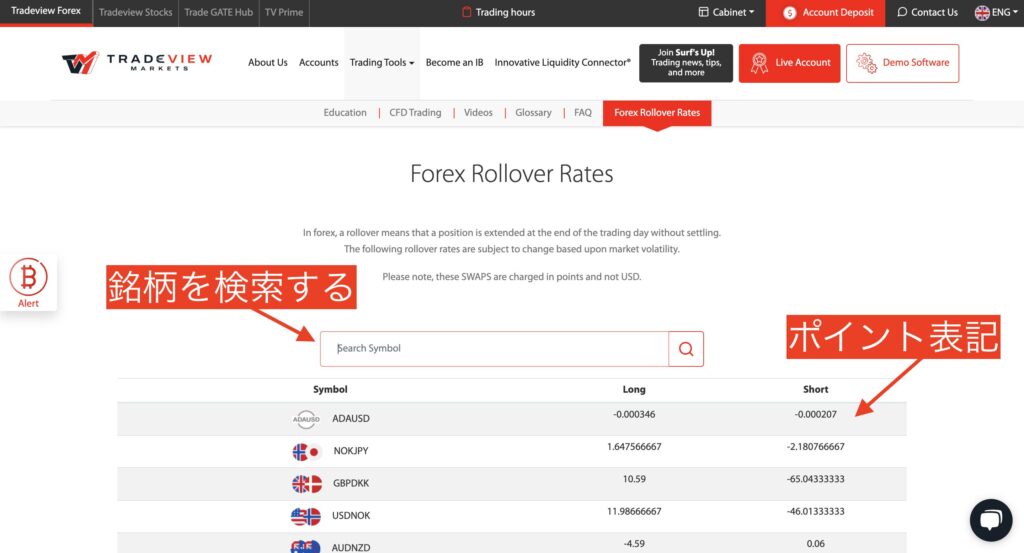Expand the Trading Tools menu
The image size is (1024, 553).
point(381,63)
